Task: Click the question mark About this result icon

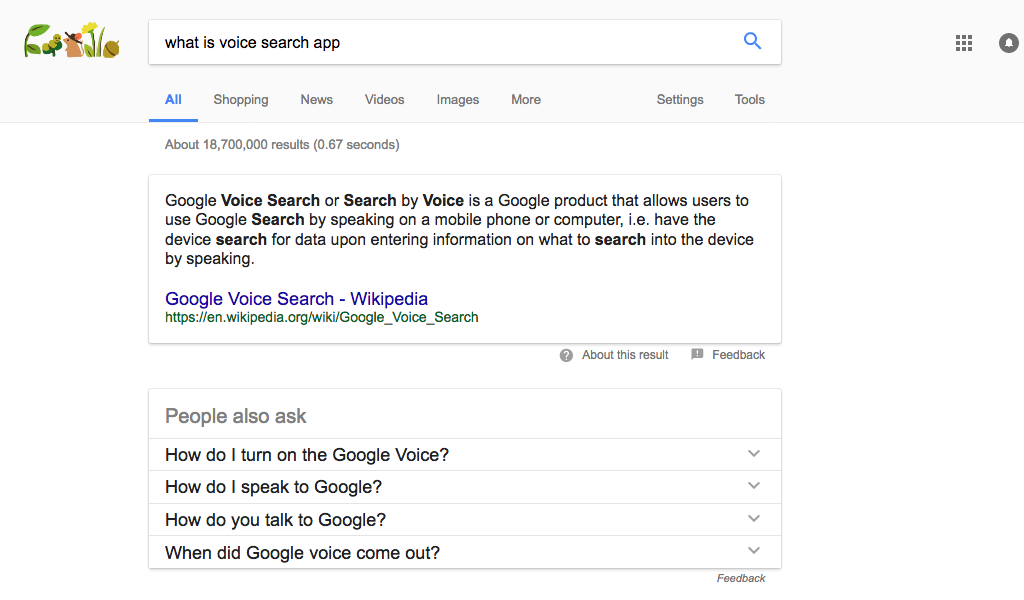Action: [566, 355]
